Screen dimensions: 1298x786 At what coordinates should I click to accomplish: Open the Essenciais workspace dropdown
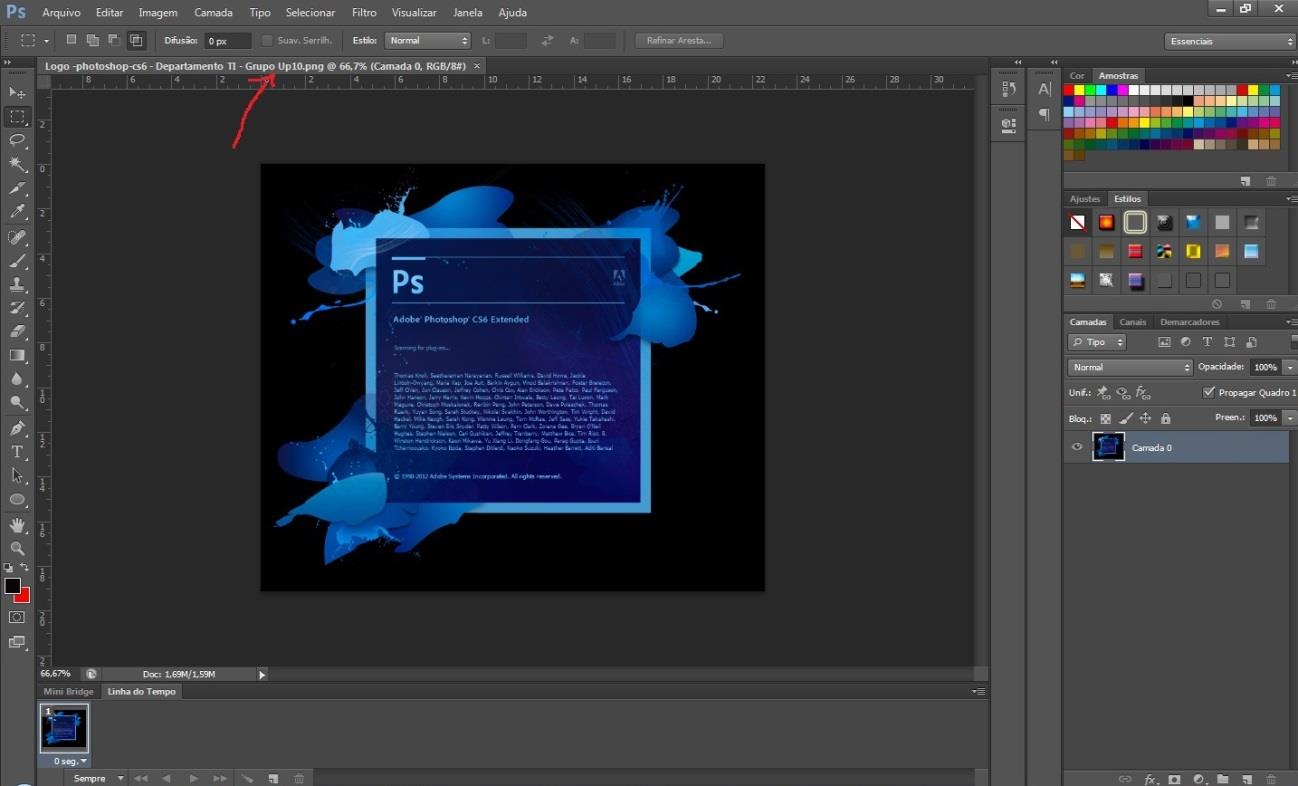click(1230, 41)
